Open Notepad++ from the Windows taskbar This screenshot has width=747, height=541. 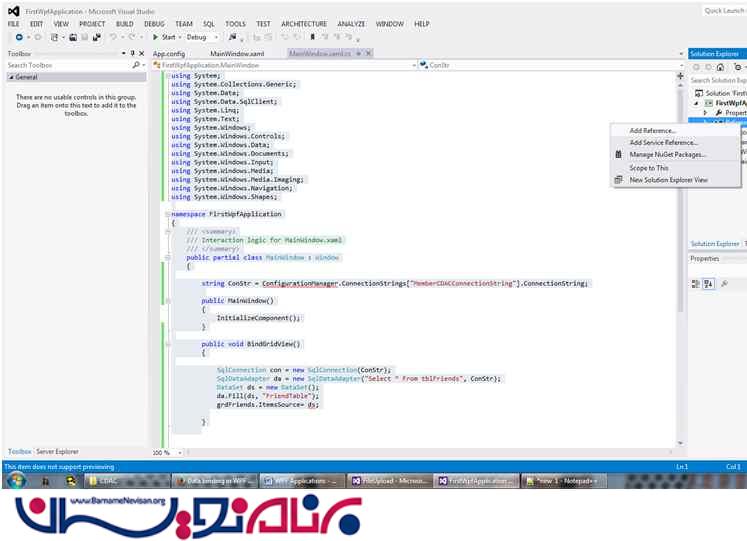coord(565,481)
